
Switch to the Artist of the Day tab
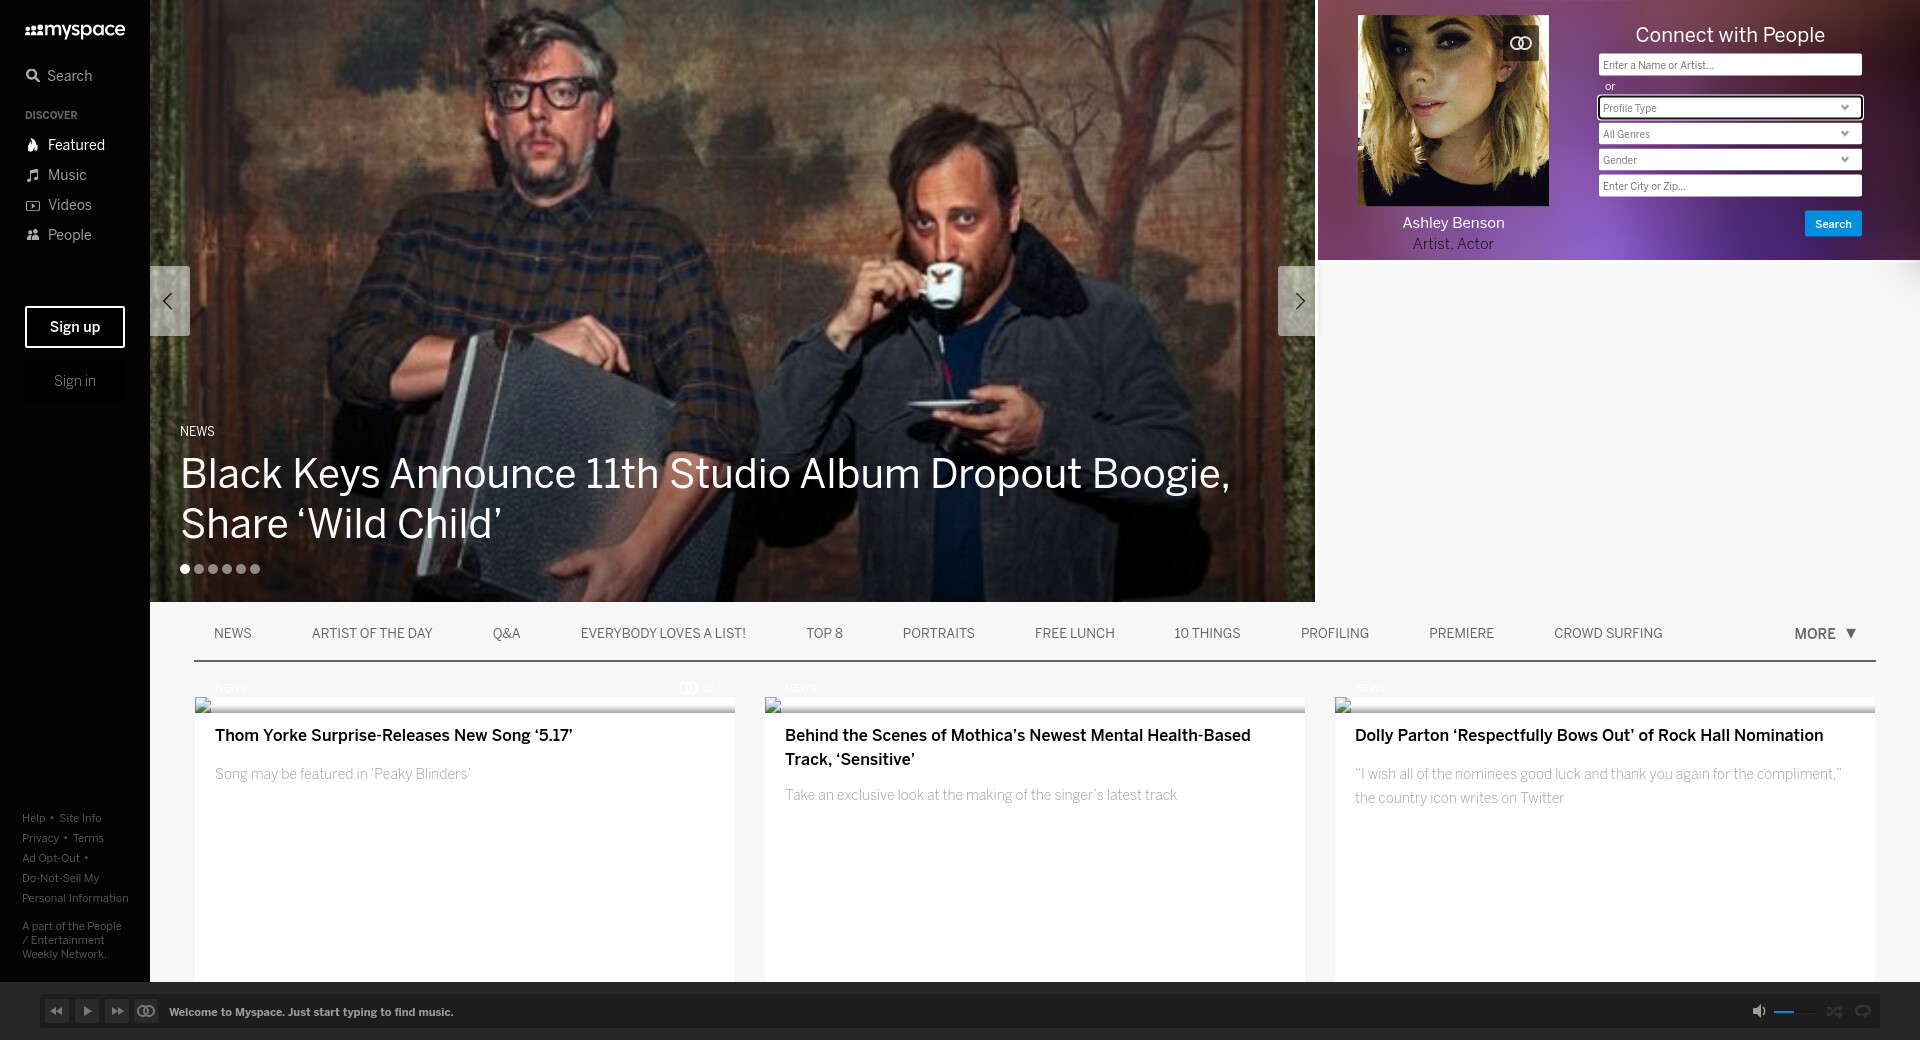point(372,634)
